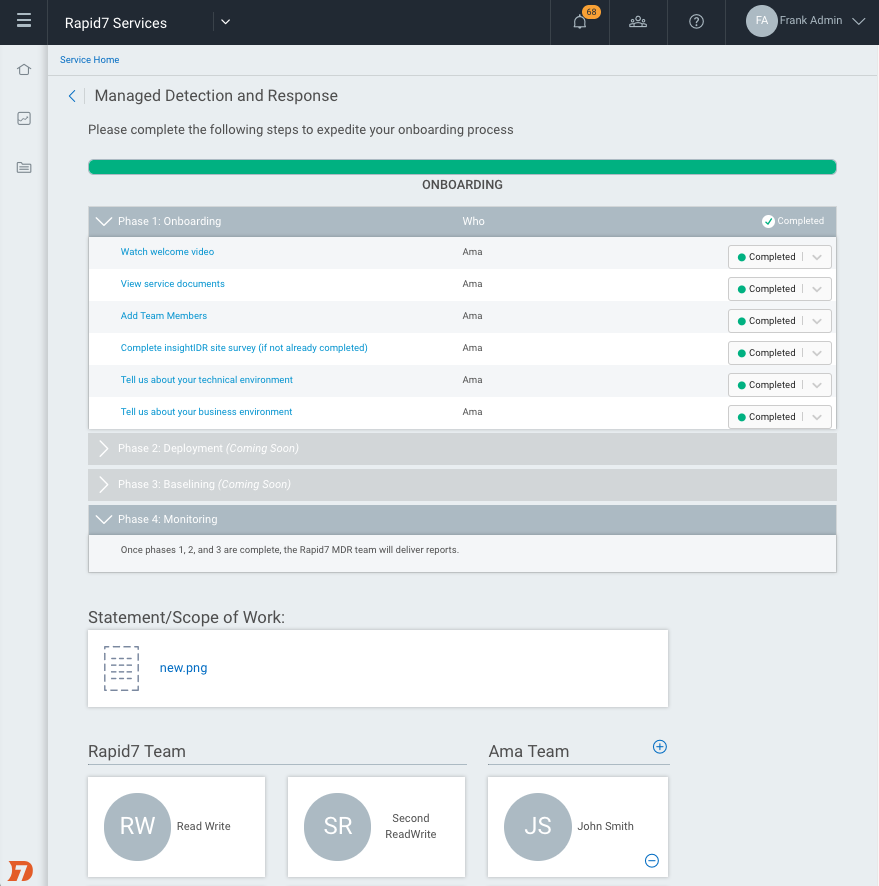The width and height of the screenshot is (879, 886).
Task: Click the JS avatar for John Smith
Action: [537, 827]
